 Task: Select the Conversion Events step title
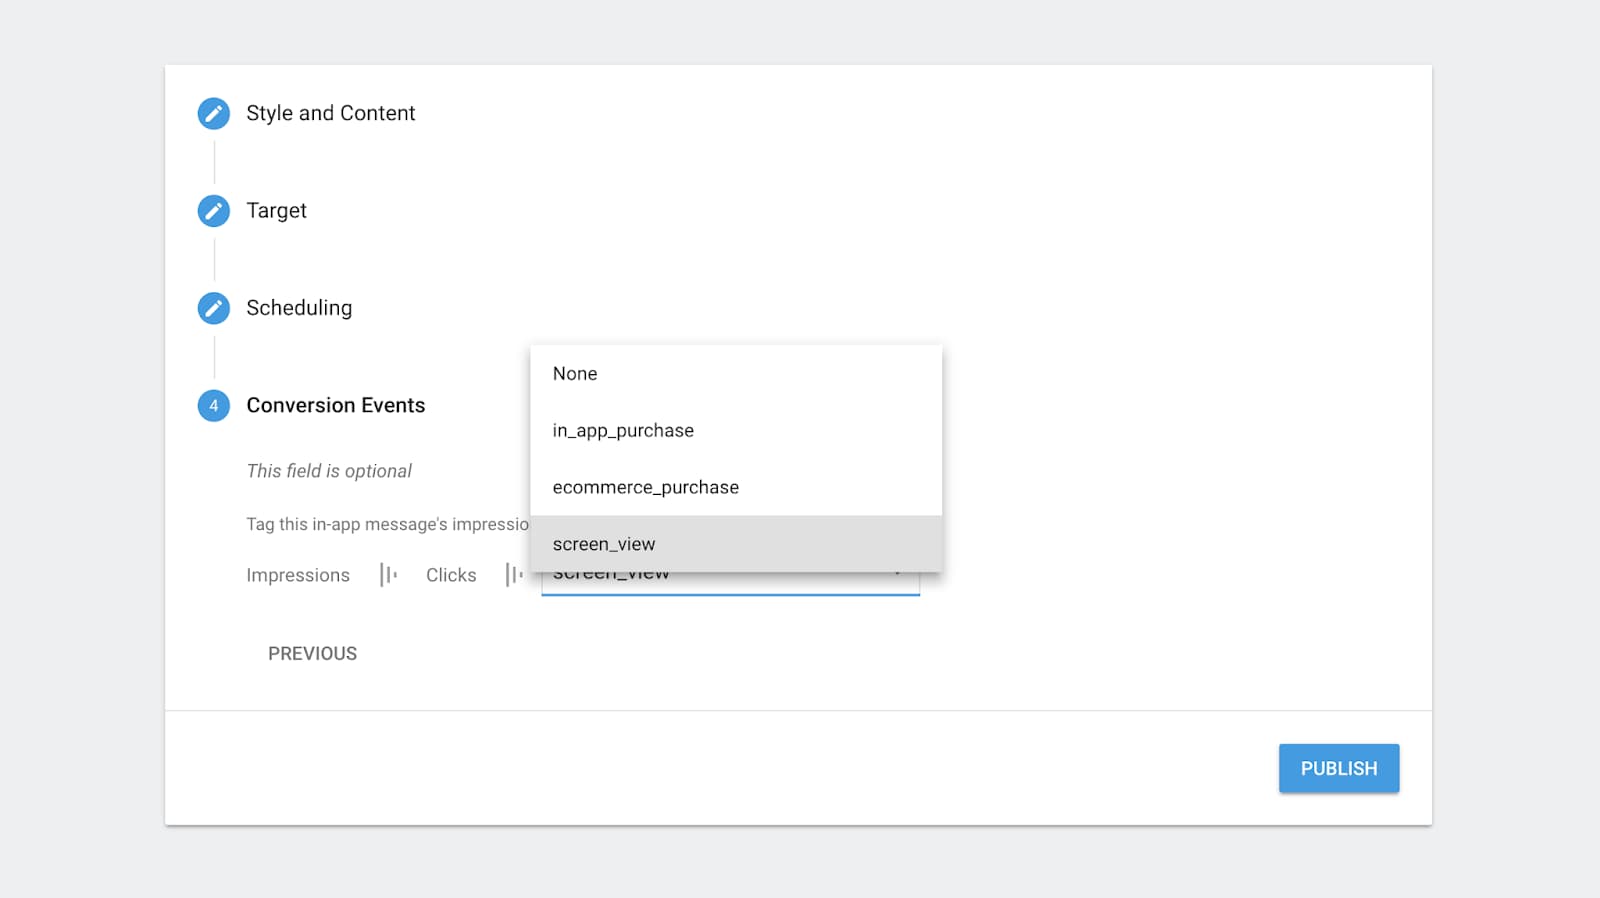[335, 405]
